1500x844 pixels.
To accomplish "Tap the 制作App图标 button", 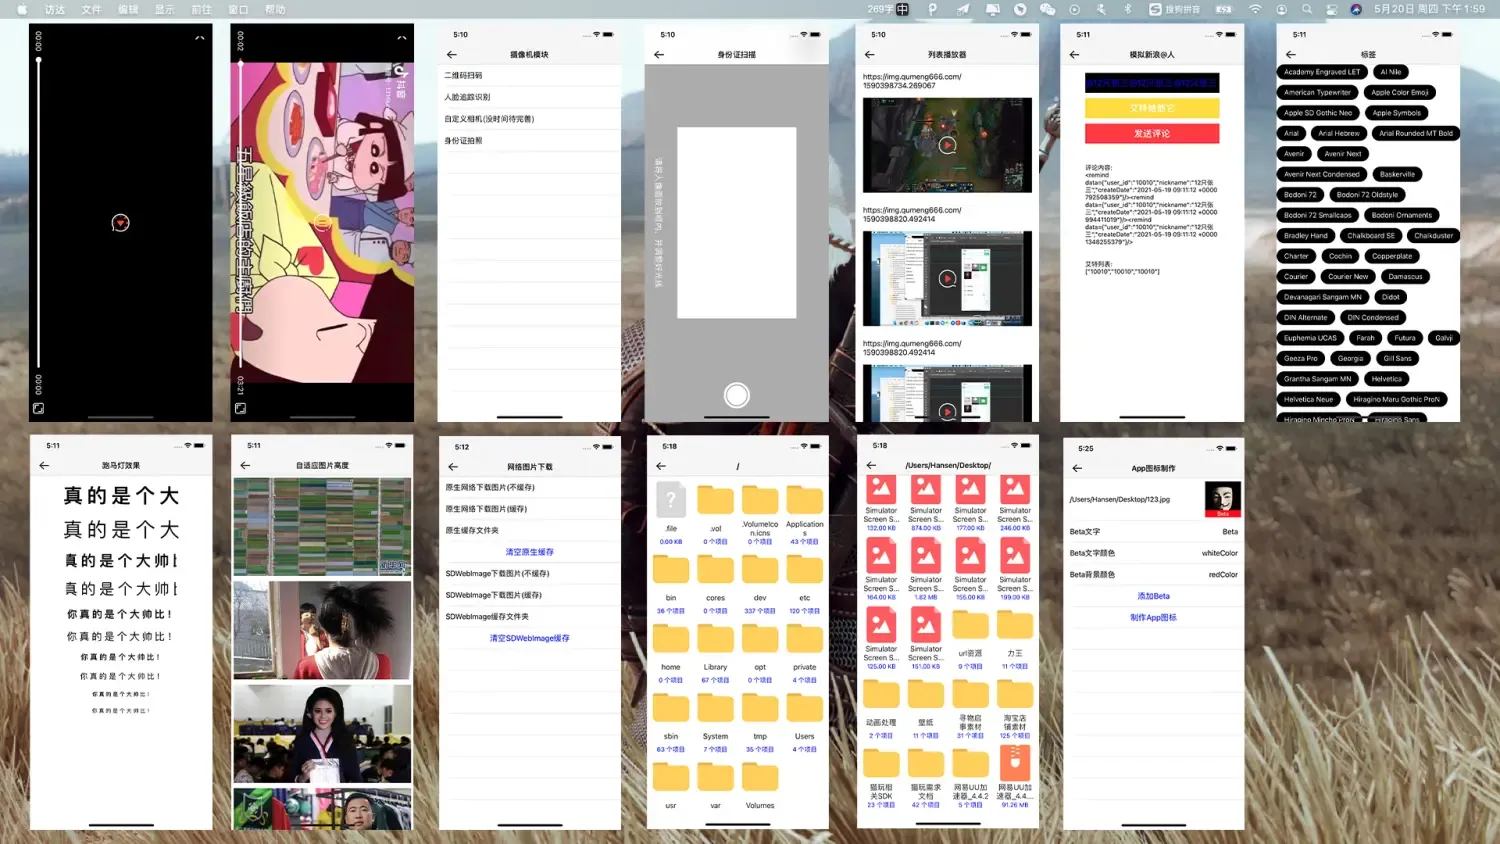I will [1152, 617].
